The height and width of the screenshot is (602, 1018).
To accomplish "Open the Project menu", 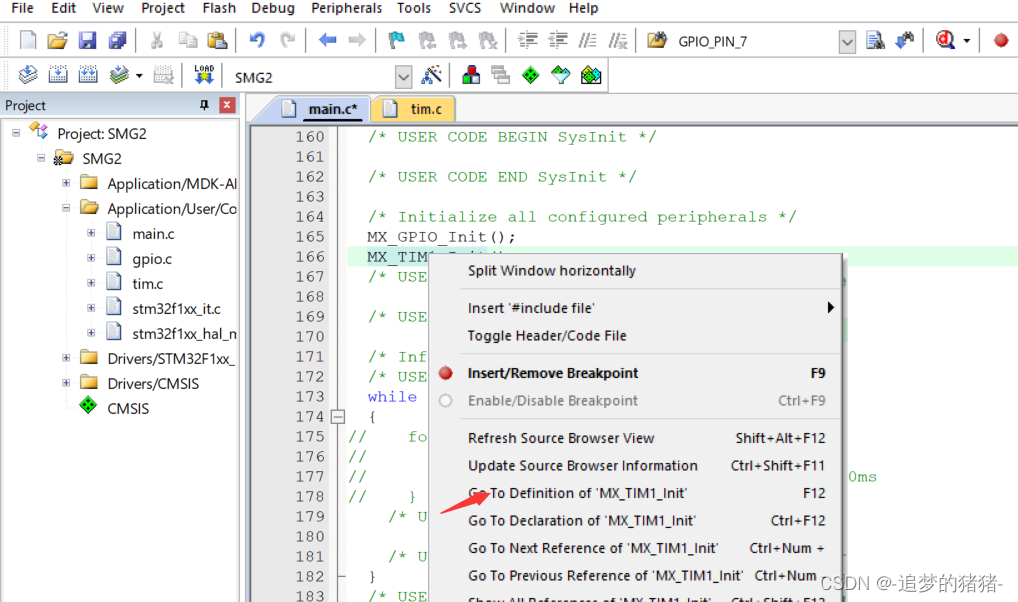I will (163, 8).
